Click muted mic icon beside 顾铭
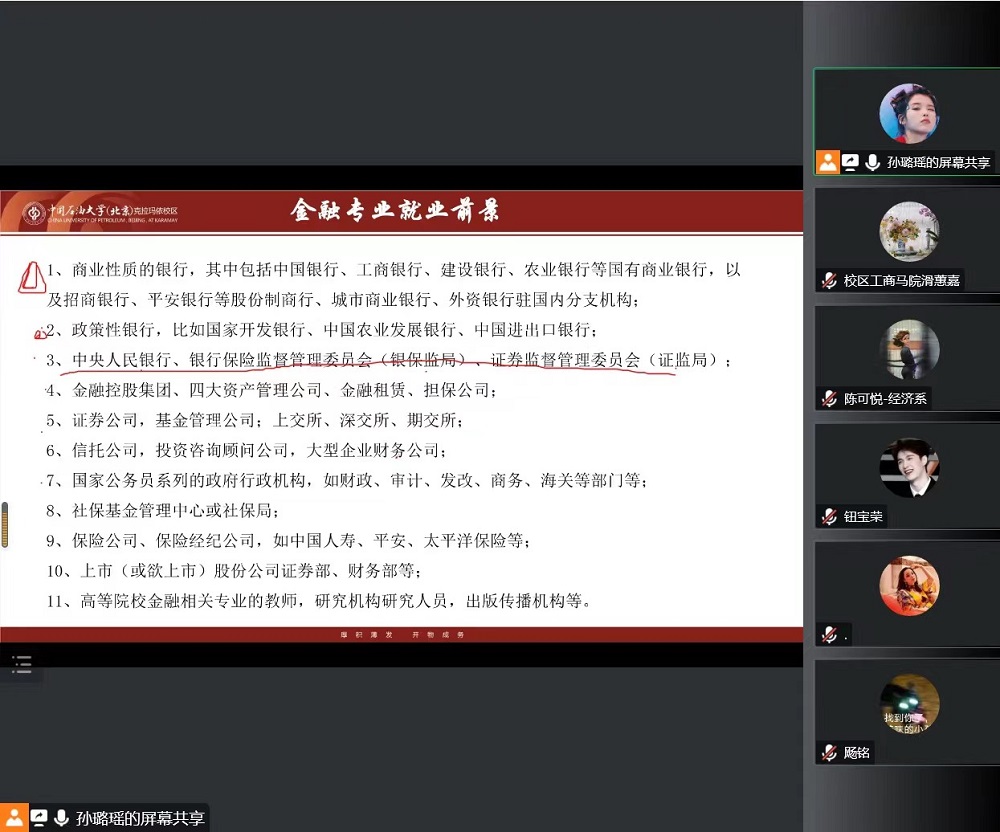1000x832 pixels. coord(829,752)
